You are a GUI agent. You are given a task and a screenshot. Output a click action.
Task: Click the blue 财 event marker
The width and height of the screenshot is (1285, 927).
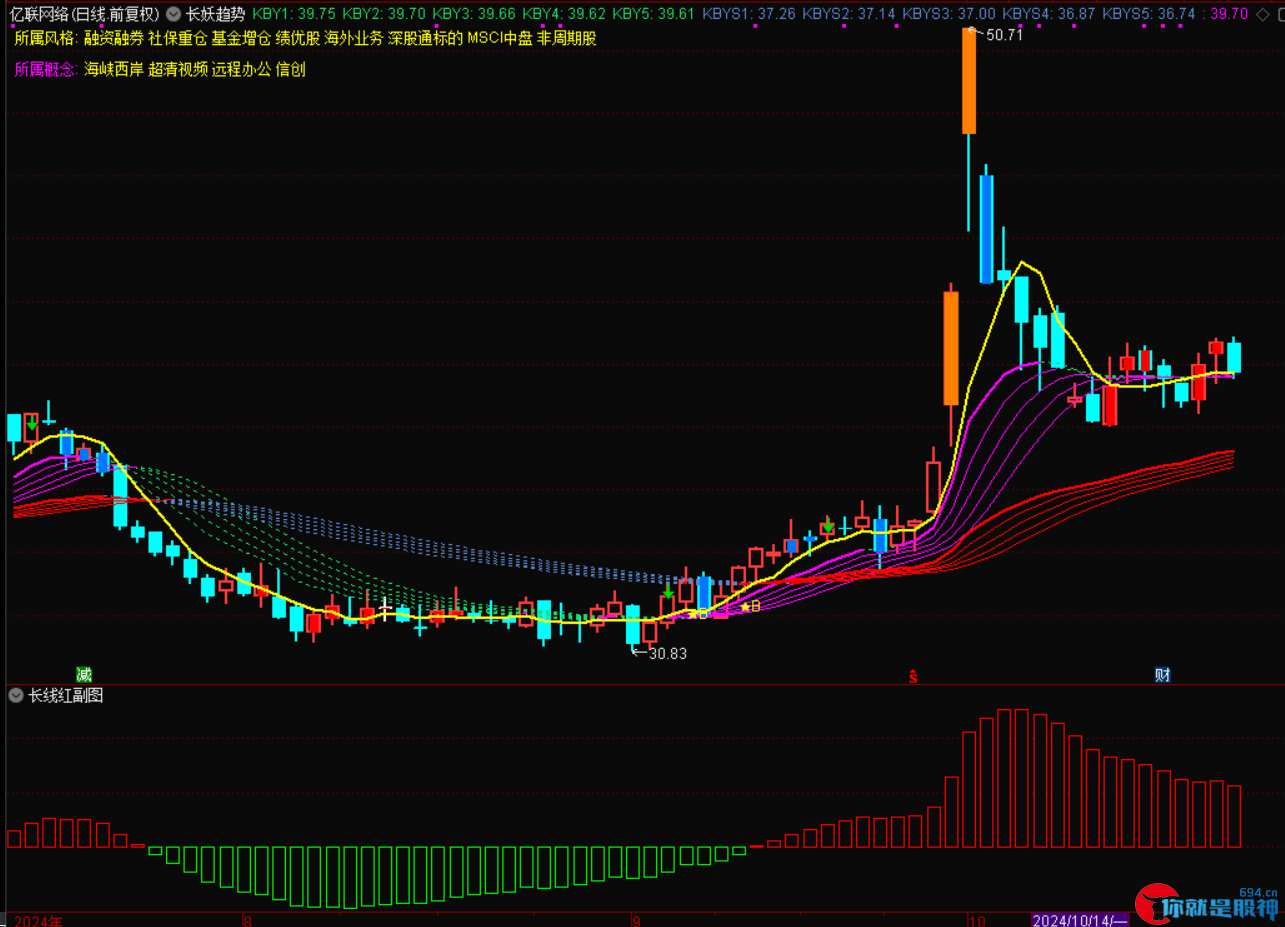(1163, 674)
